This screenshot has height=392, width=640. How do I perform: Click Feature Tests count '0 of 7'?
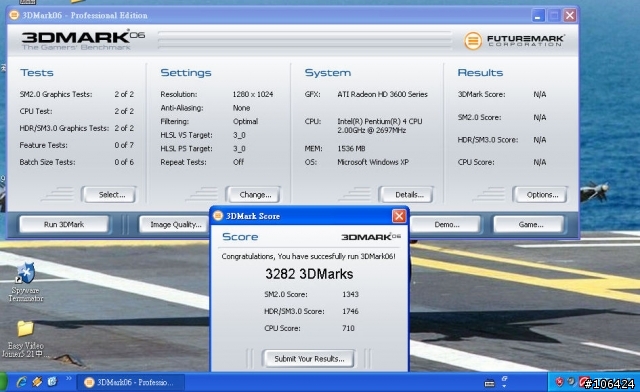[124, 145]
